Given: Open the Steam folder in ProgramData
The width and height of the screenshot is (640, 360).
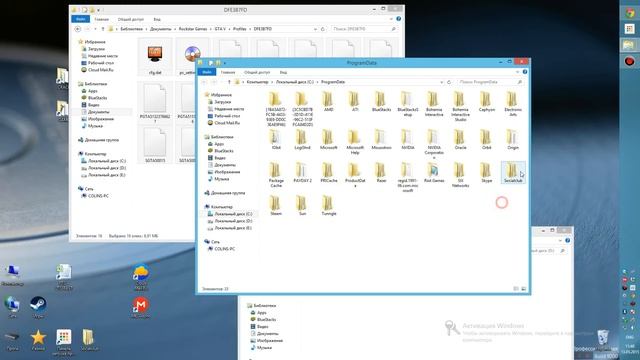Looking at the screenshot, I should point(276,206).
